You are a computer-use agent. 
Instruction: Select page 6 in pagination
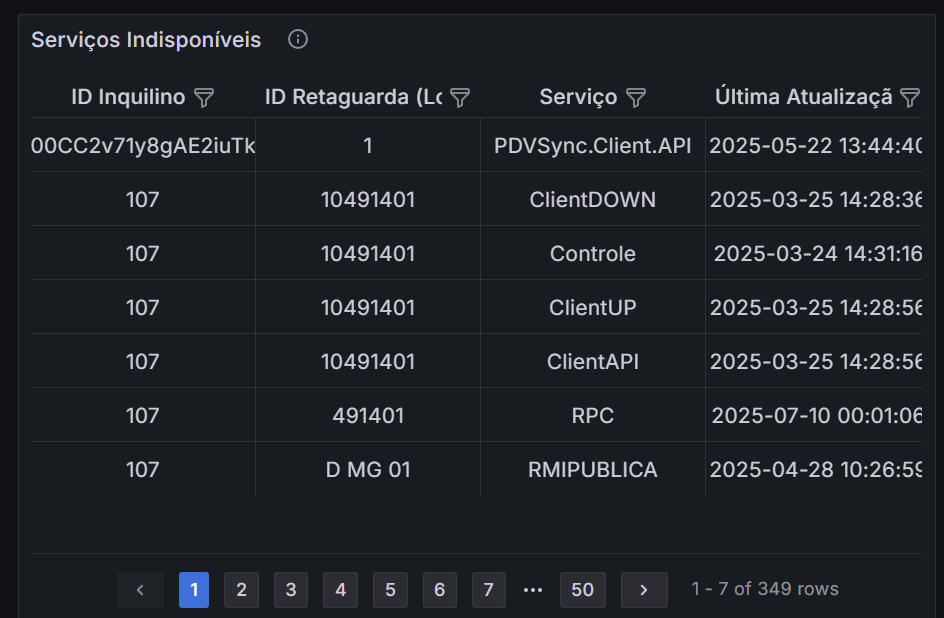click(439, 590)
